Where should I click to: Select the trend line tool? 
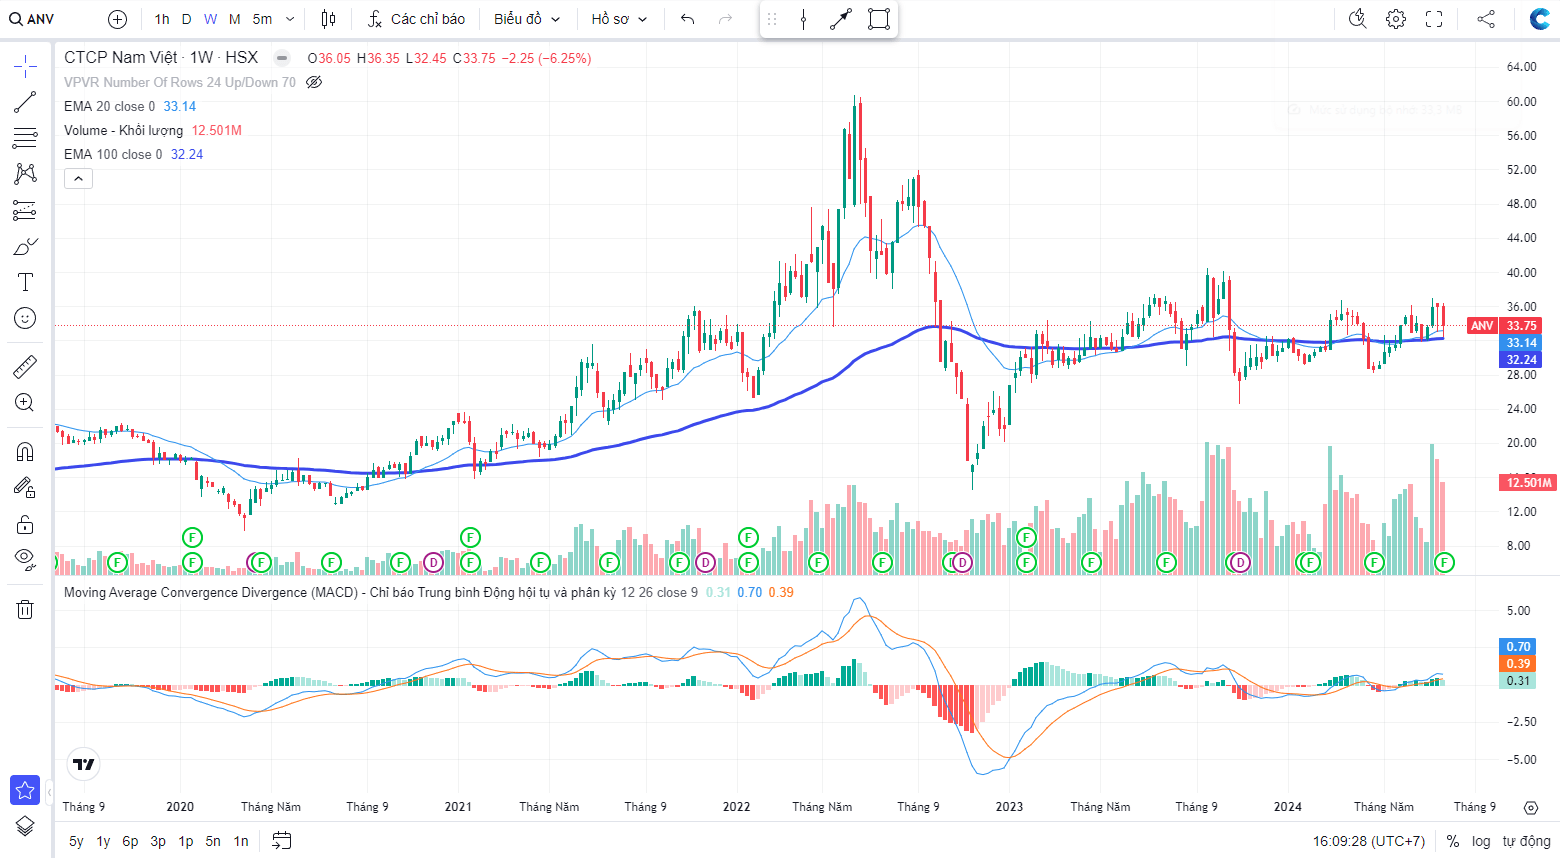click(25, 102)
